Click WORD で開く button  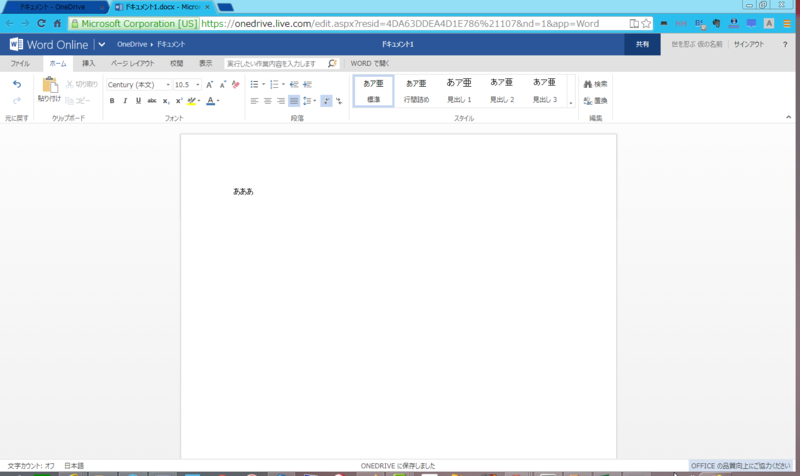tap(370, 63)
